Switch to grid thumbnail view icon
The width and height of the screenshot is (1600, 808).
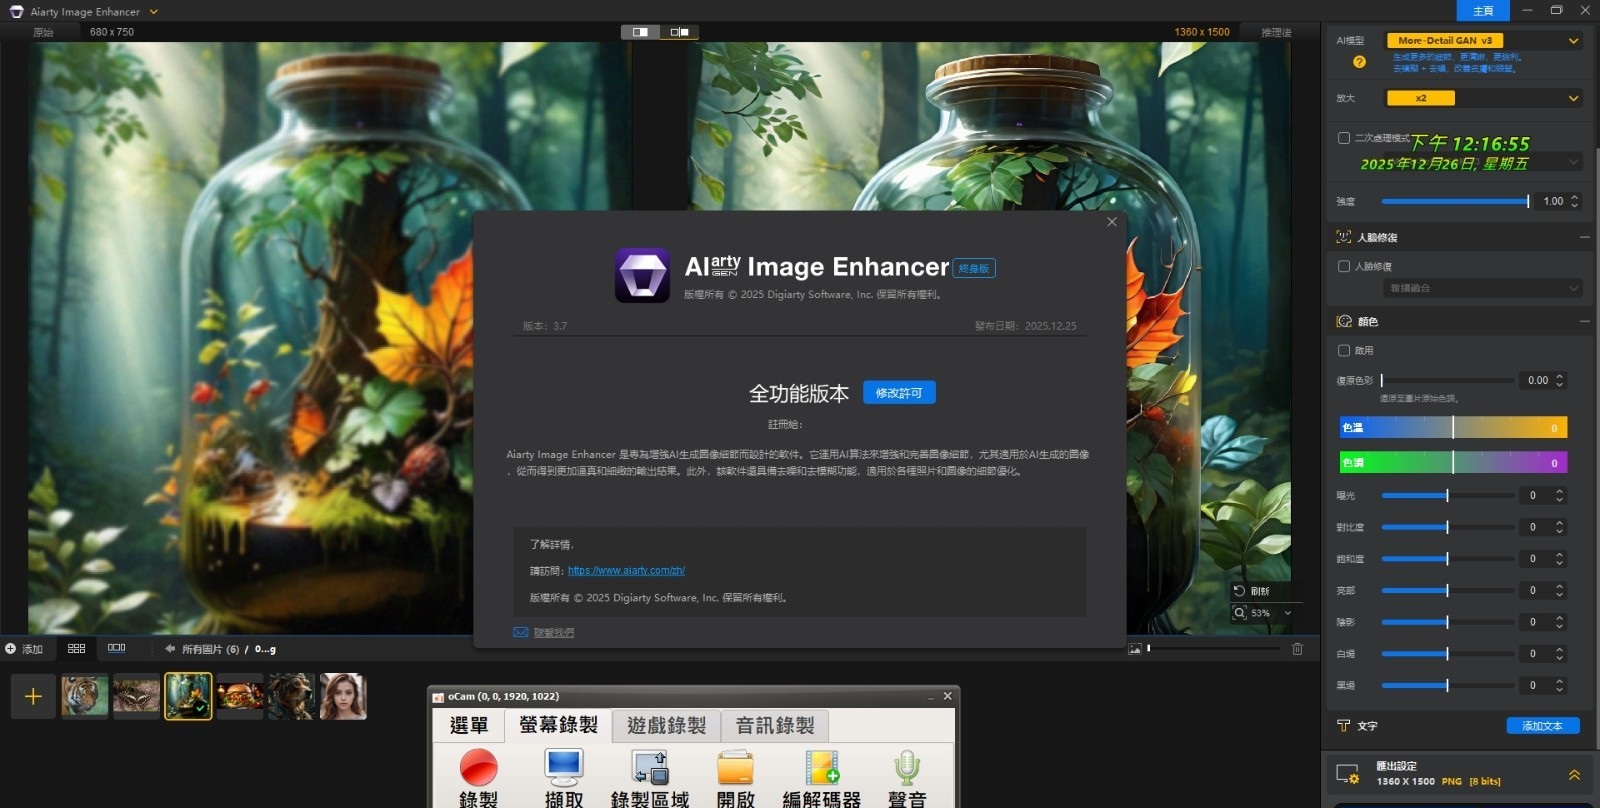[76, 648]
